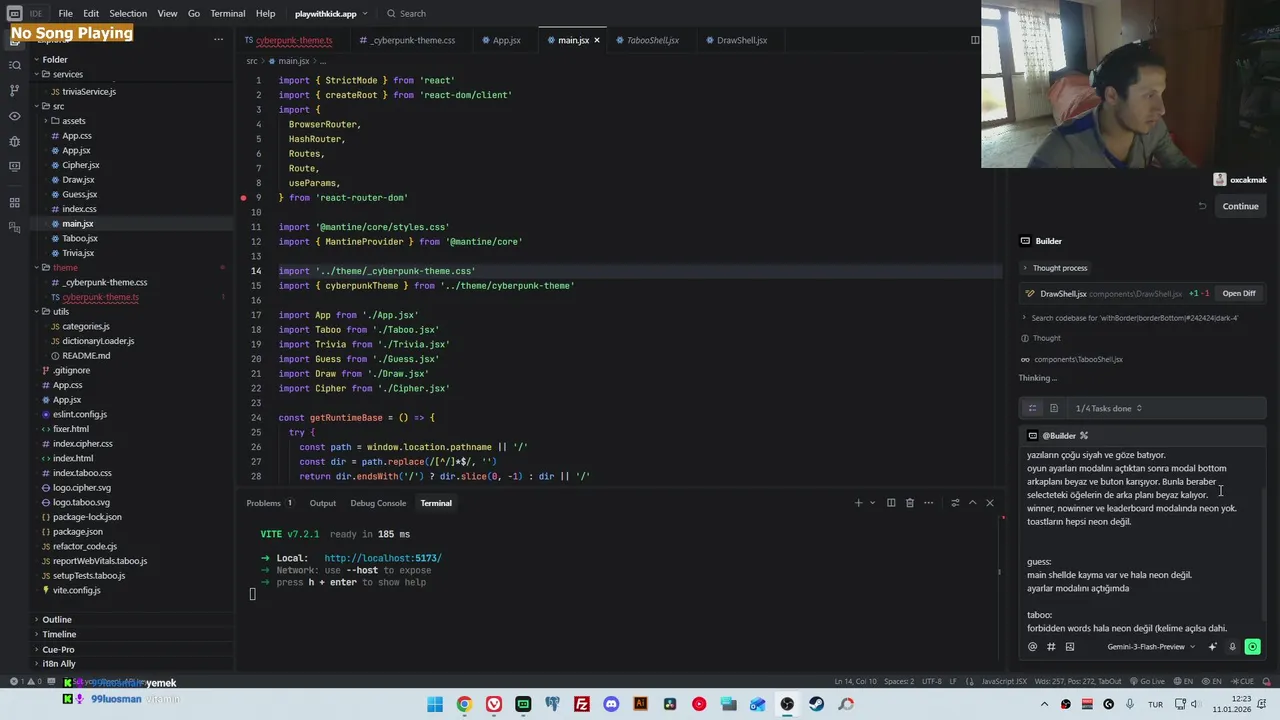
Task: Open the Selection menu
Action: pyautogui.click(x=128, y=13)
